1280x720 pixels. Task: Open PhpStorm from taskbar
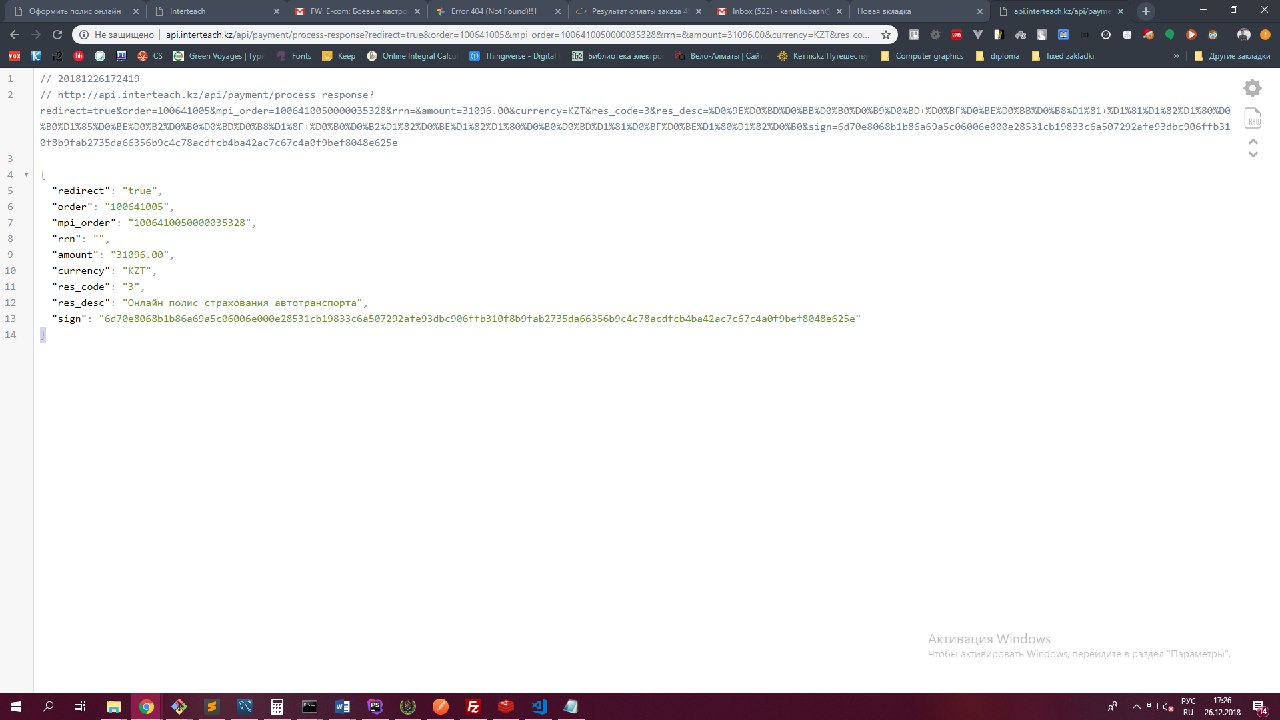(x=375, y=706)
